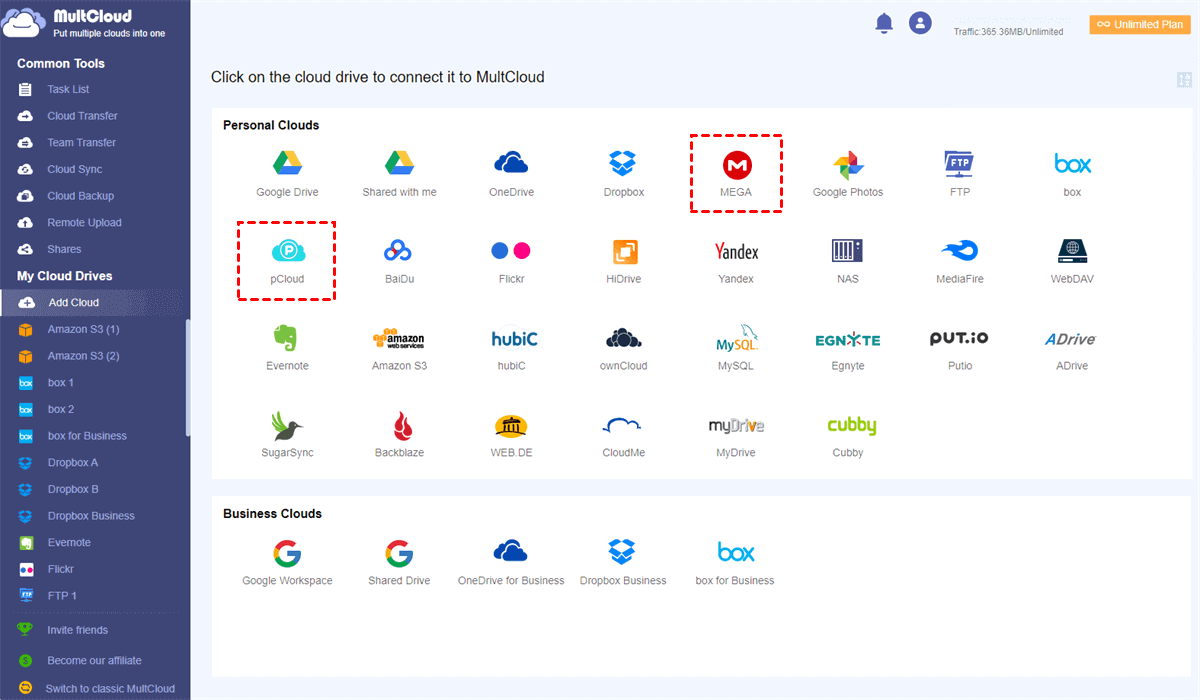Click the Unlimited Plan button
The width and height of the screenshot is (1200, 700).
[x=1140, y=25]
